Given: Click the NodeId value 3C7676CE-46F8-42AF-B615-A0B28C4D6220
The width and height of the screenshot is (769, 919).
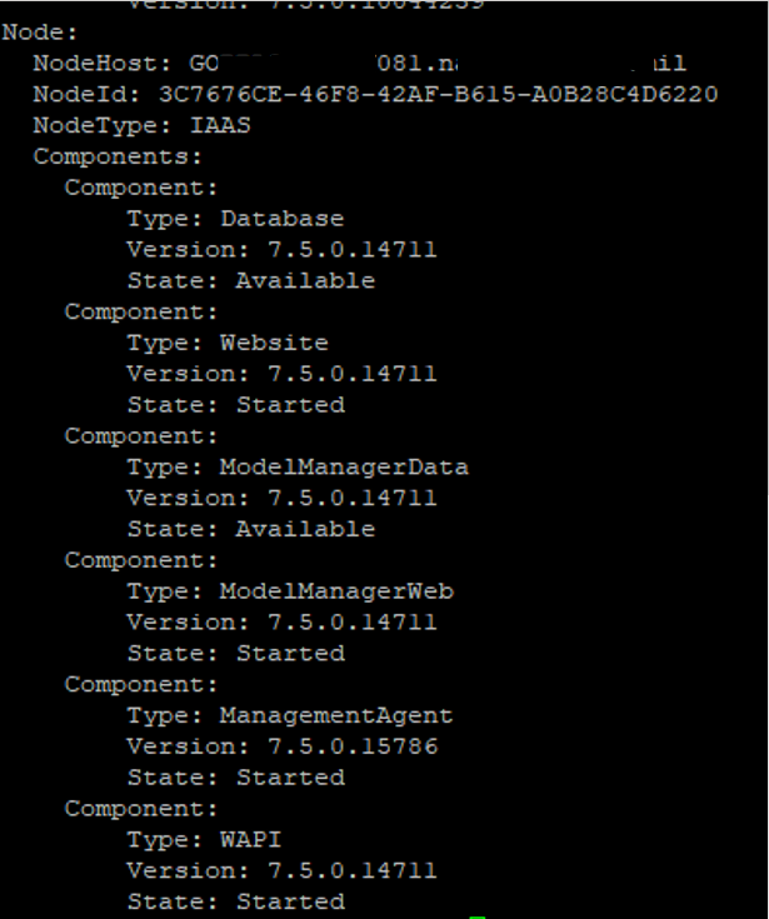Looking at the screenshot, I should point(438,95).
